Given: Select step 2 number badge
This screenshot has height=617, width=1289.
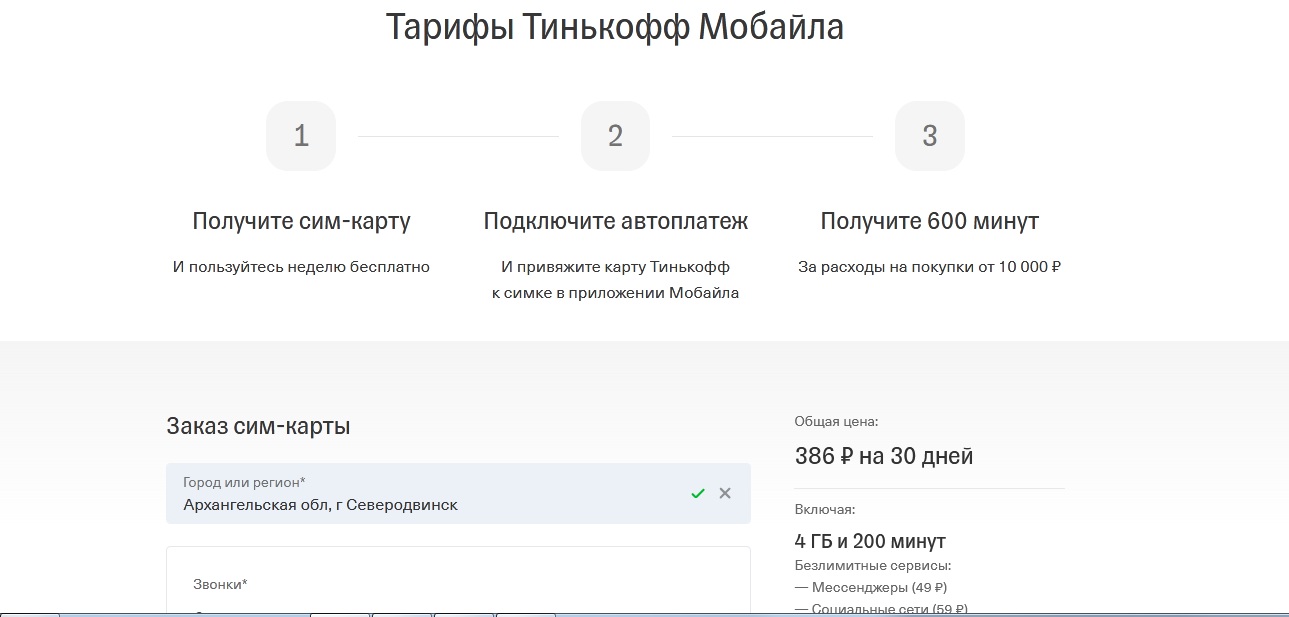Looking at the screenshot, I should click(x=615, y=136).
